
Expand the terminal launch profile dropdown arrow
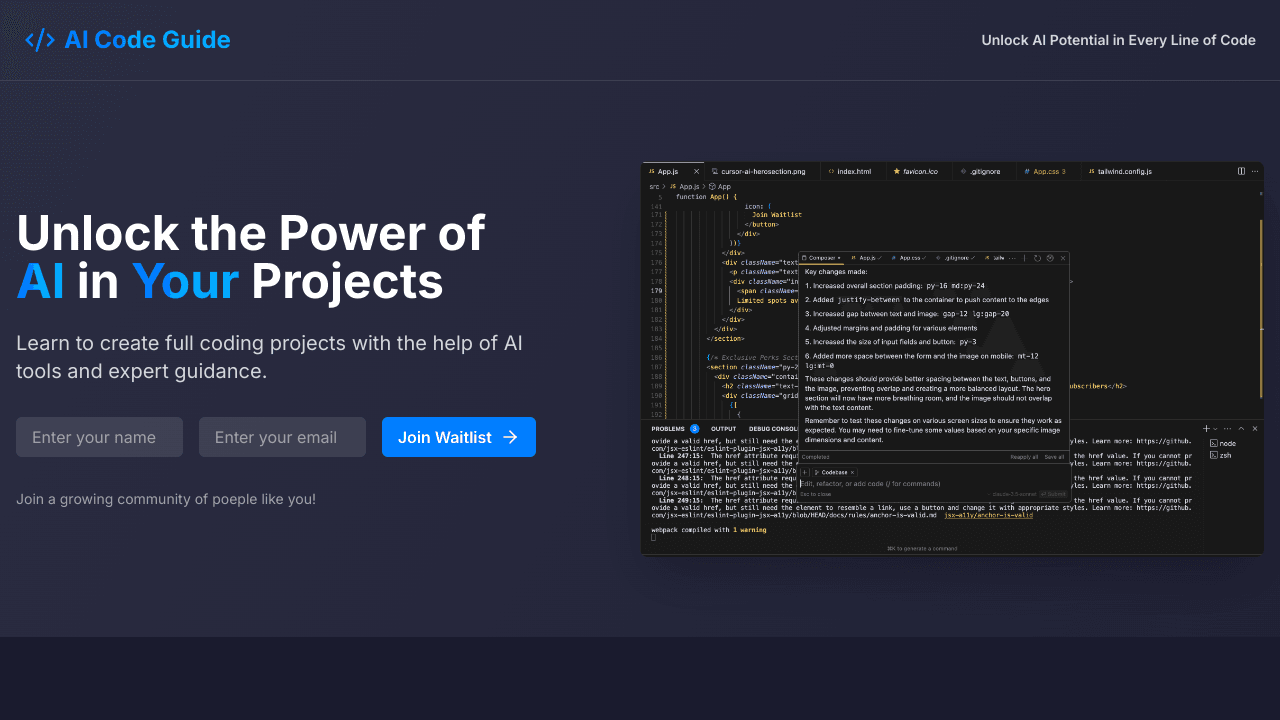(x=1215, y=428)
